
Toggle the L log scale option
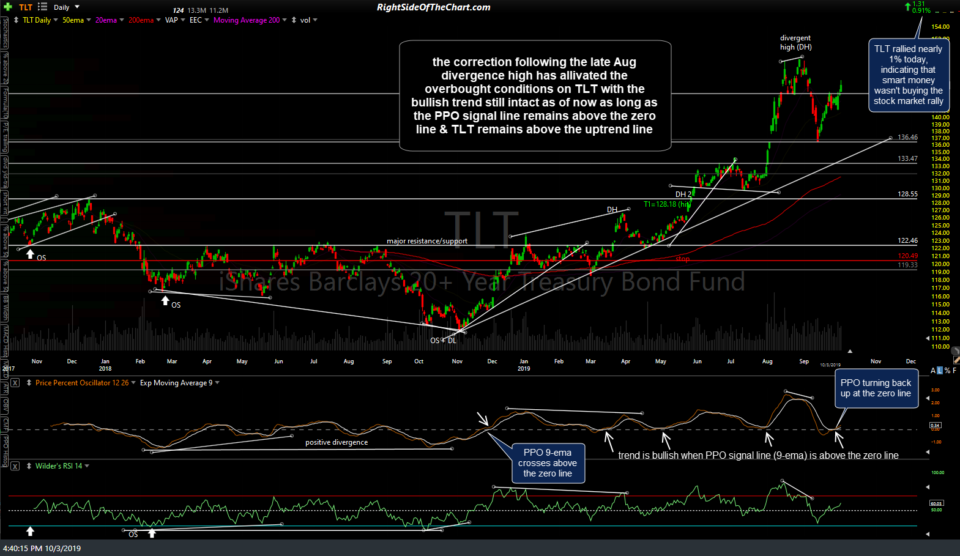tap(940, 370)
